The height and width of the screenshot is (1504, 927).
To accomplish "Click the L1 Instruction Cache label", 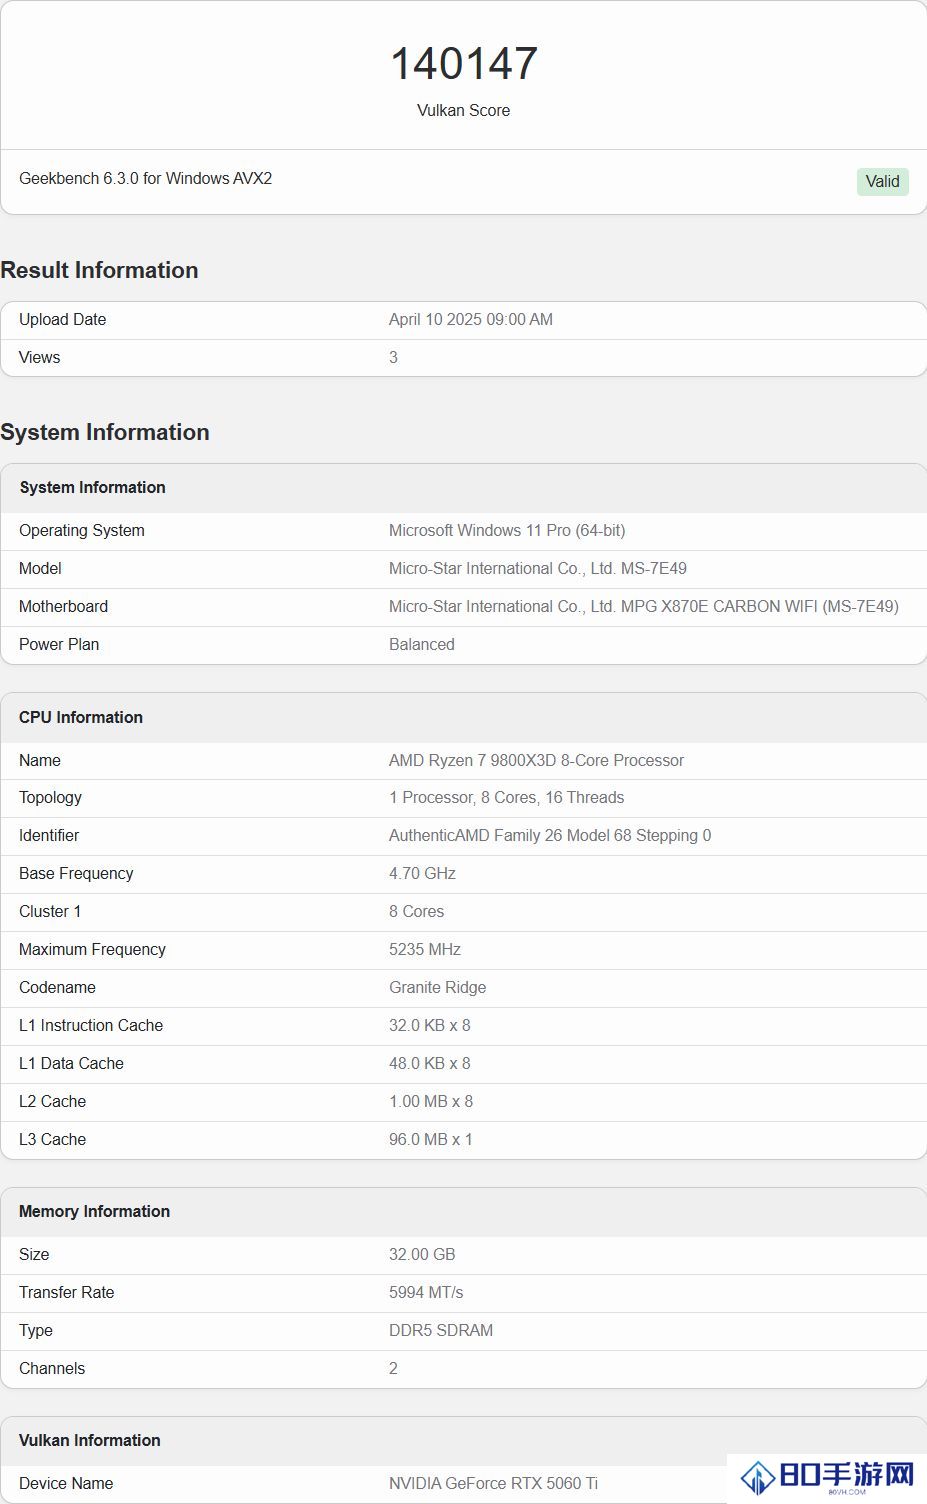I will click(91, 1025).
